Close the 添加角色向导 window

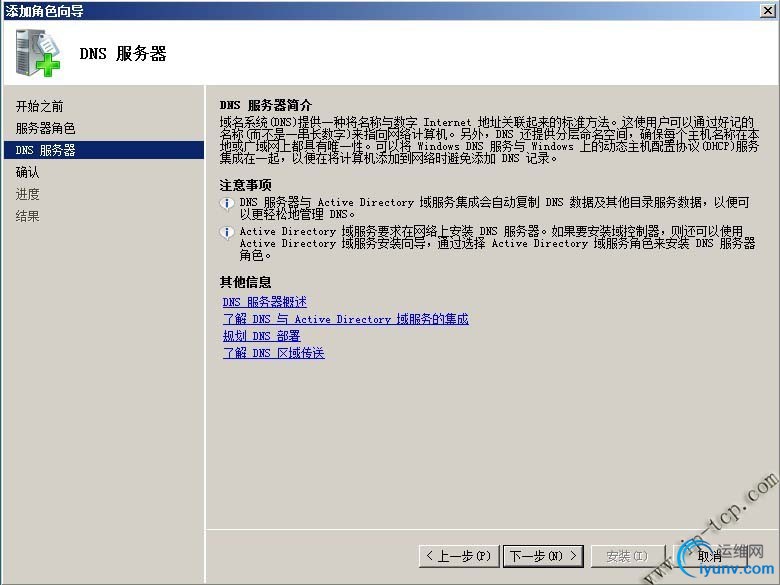(x=768, y=10)
